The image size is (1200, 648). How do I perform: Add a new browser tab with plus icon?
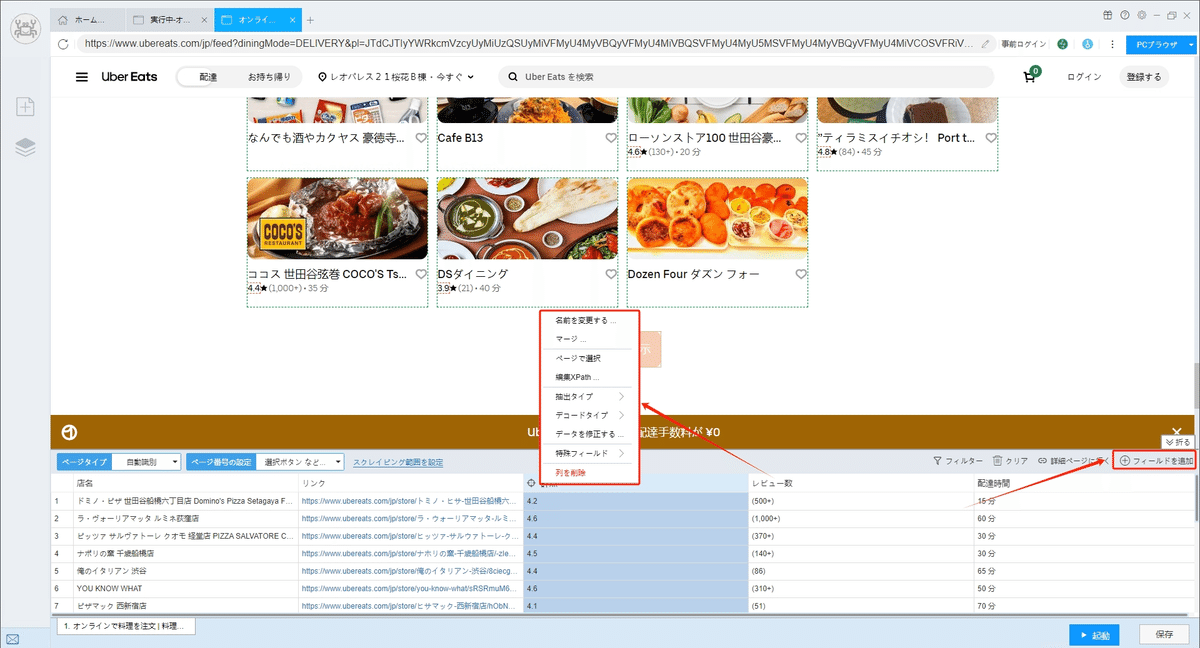310,20
